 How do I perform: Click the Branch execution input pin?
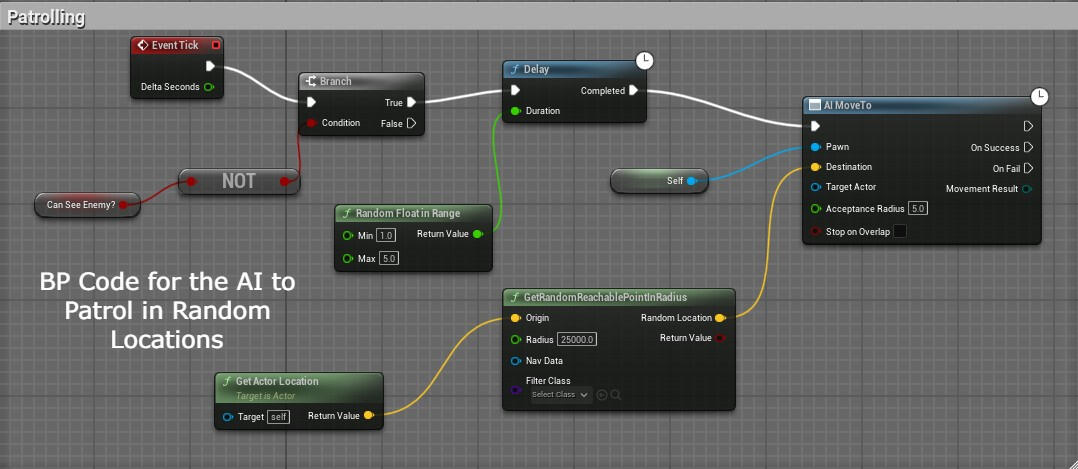pos(311,102)
